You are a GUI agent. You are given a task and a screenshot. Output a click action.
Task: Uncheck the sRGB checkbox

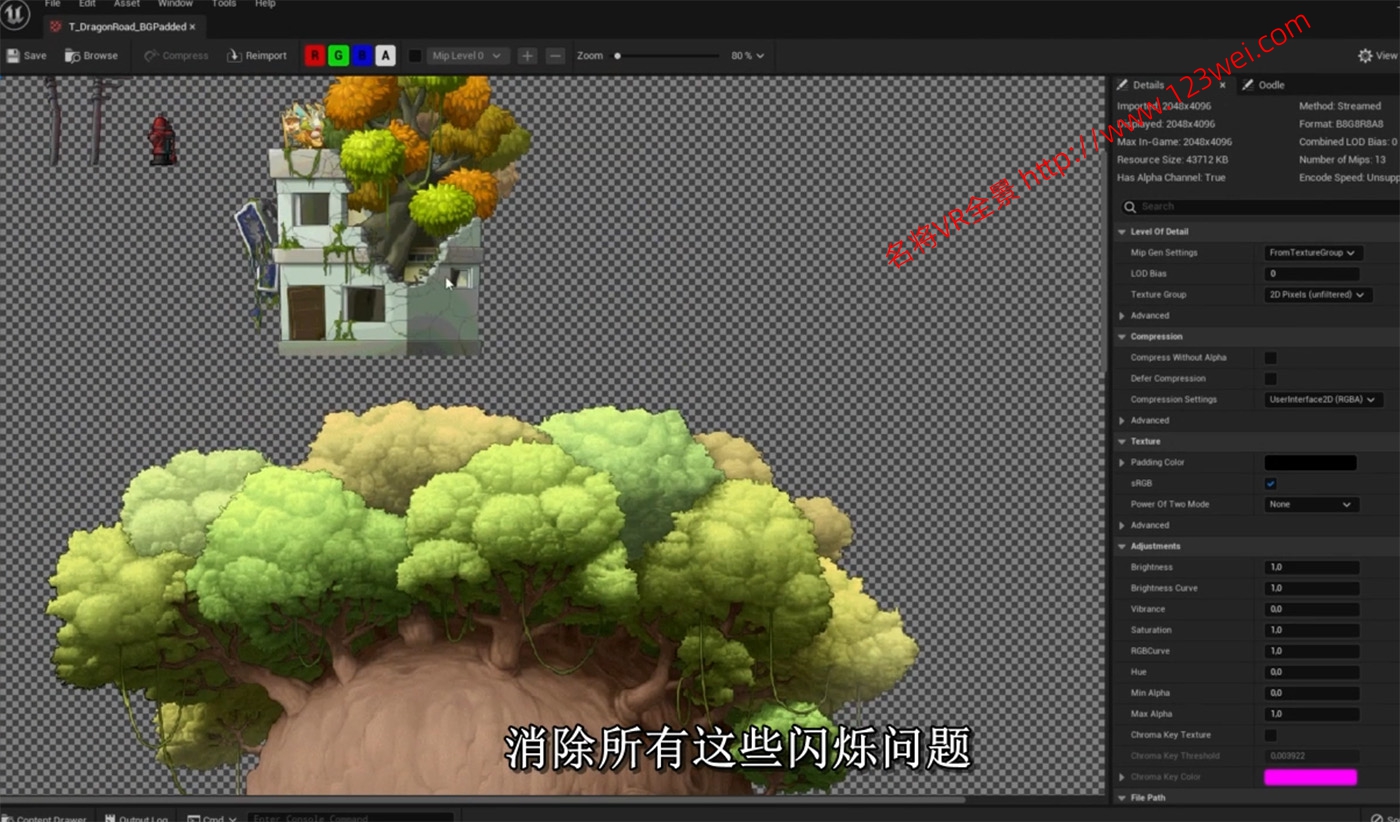pyautogui.click(x=1270, y=484)
